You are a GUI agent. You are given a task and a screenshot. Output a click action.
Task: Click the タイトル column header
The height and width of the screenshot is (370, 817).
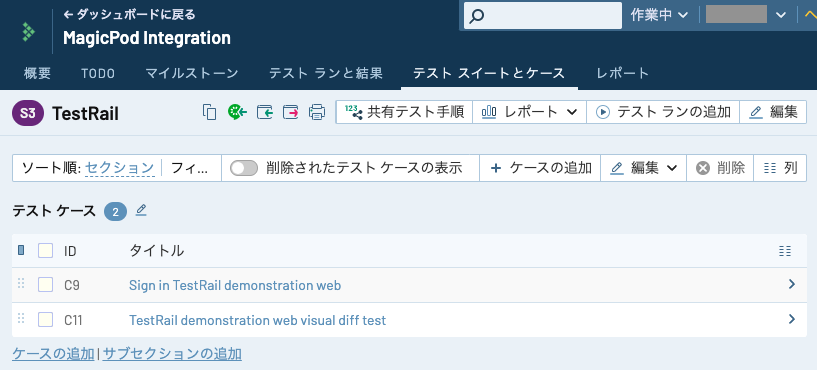point(156,251)
